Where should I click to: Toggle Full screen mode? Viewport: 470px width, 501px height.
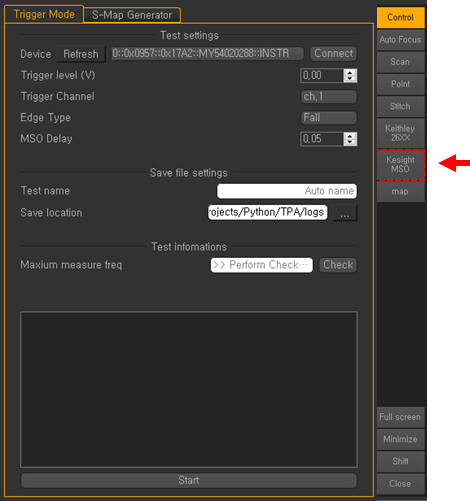coord(400,417)
